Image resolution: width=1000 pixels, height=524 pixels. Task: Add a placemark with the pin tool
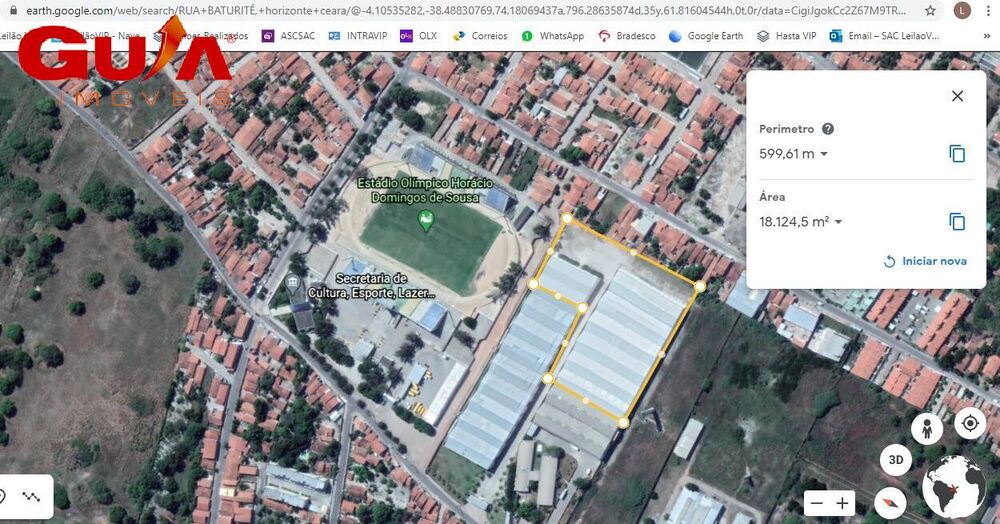tap(3, 497)
